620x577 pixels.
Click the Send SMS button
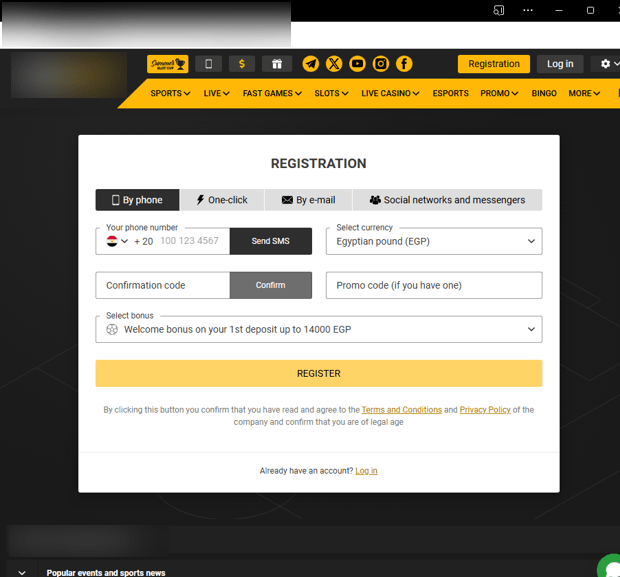pos(270,241)
